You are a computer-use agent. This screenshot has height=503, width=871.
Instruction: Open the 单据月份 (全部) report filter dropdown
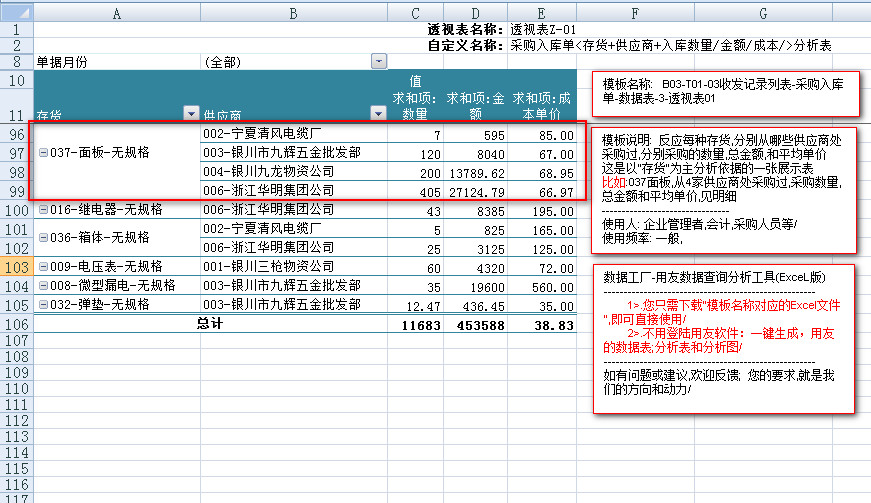379,62
